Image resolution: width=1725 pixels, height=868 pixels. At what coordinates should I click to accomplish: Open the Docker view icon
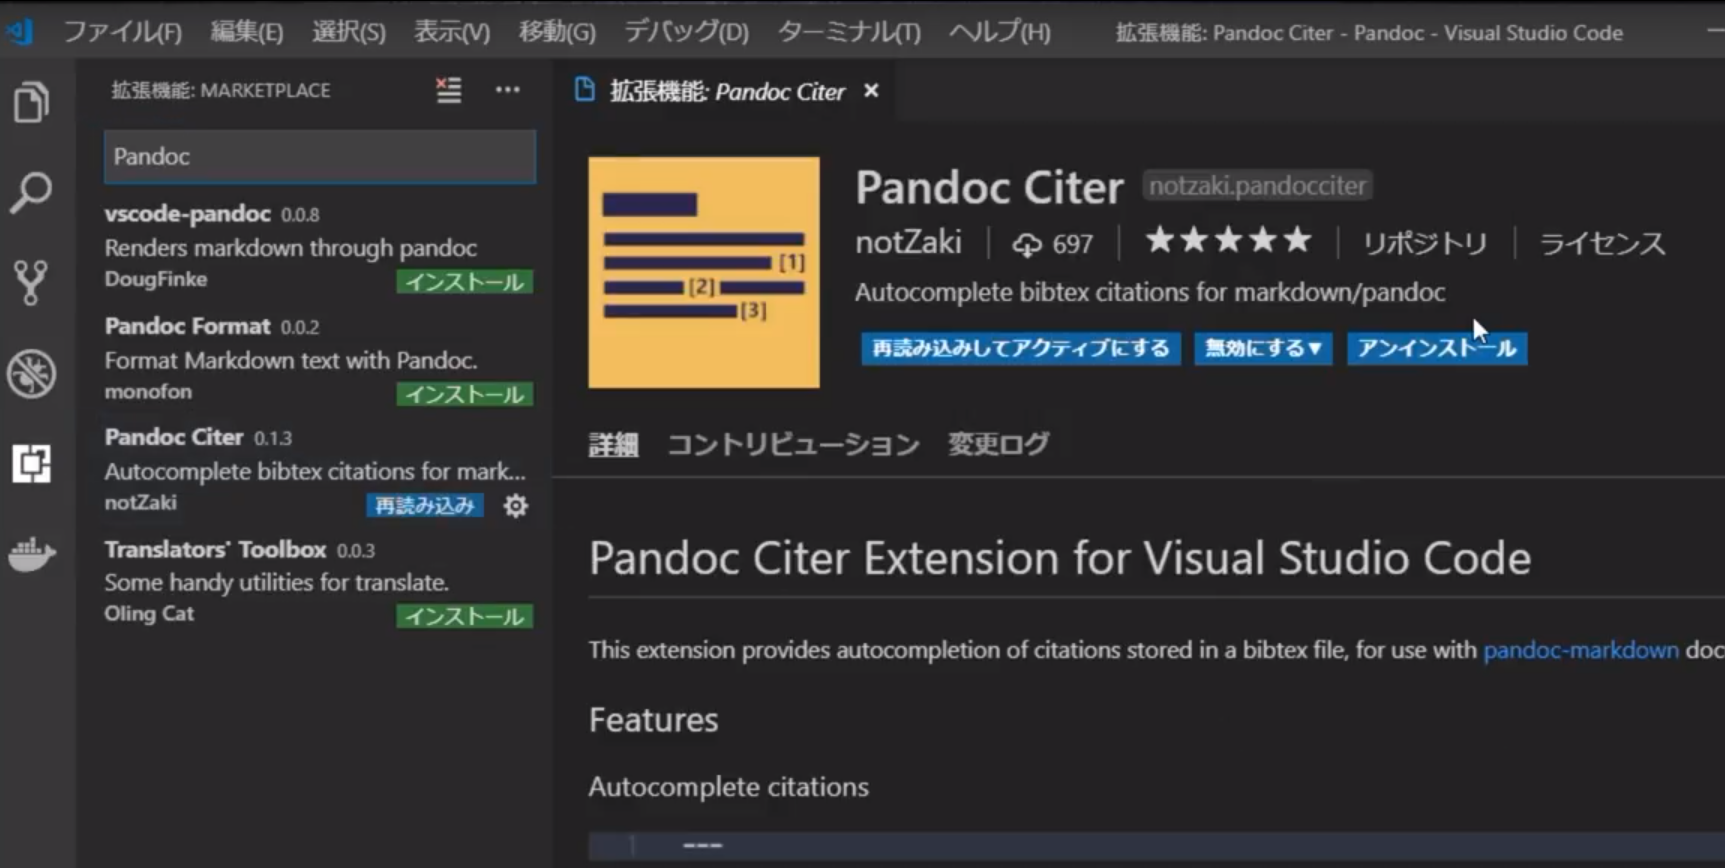(31, 554)
